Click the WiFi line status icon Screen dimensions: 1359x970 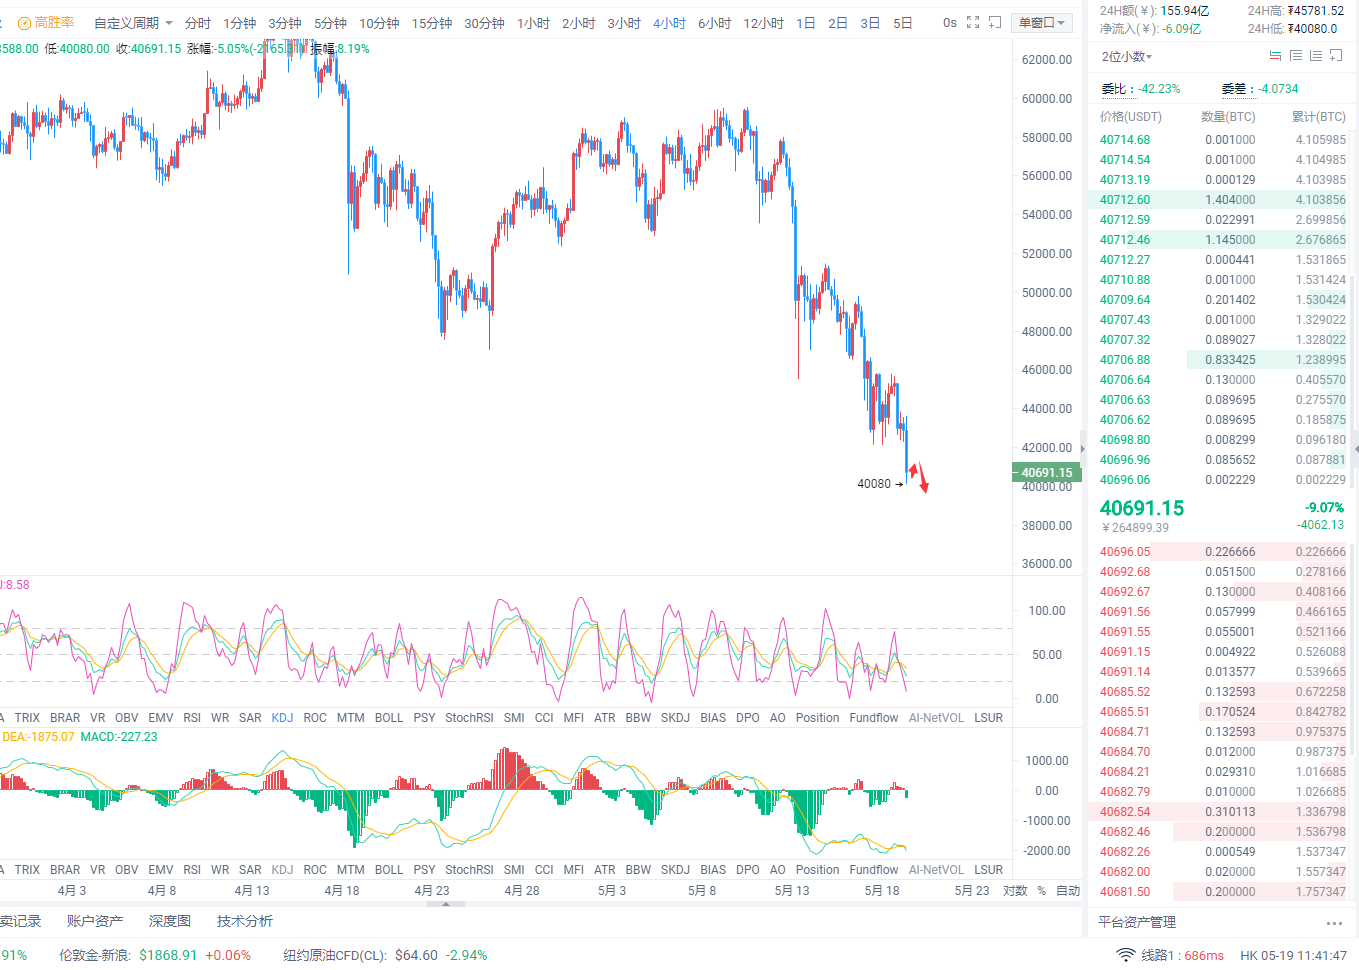point(1126,955)
